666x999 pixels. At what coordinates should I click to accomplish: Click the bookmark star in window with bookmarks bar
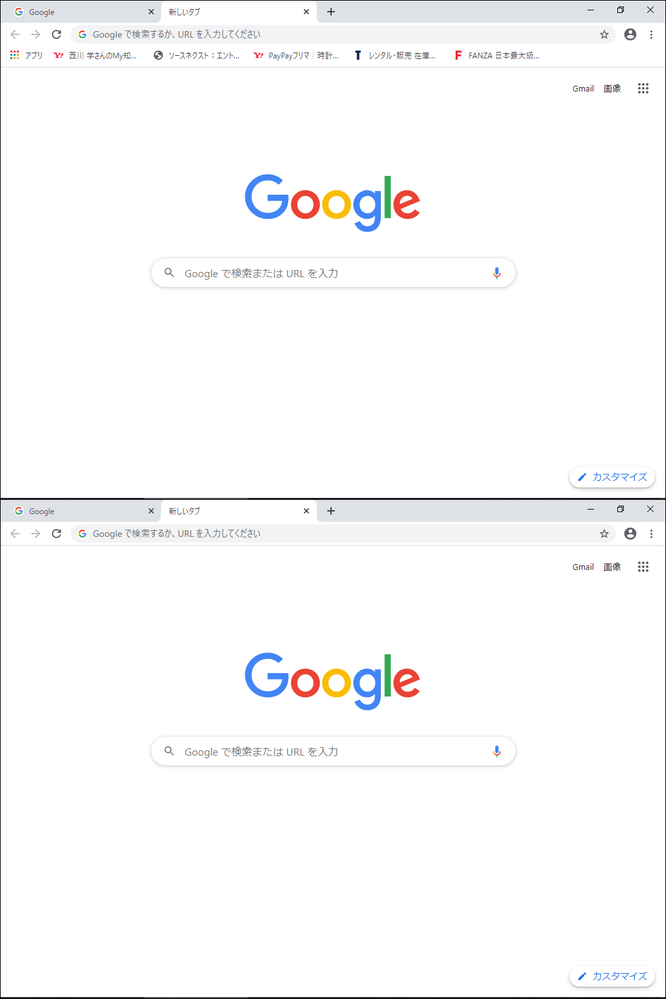(x=604, y=34)
